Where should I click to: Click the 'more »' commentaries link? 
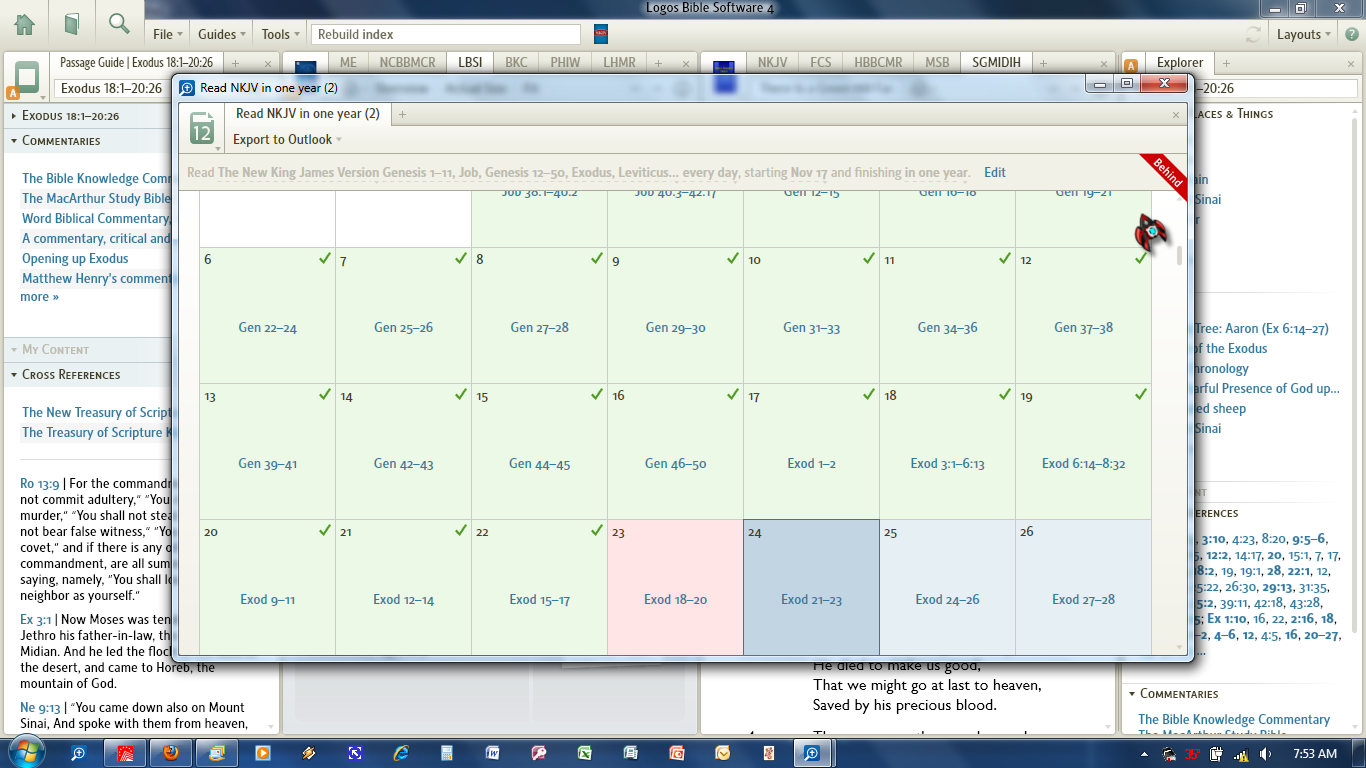coord(40,296)
